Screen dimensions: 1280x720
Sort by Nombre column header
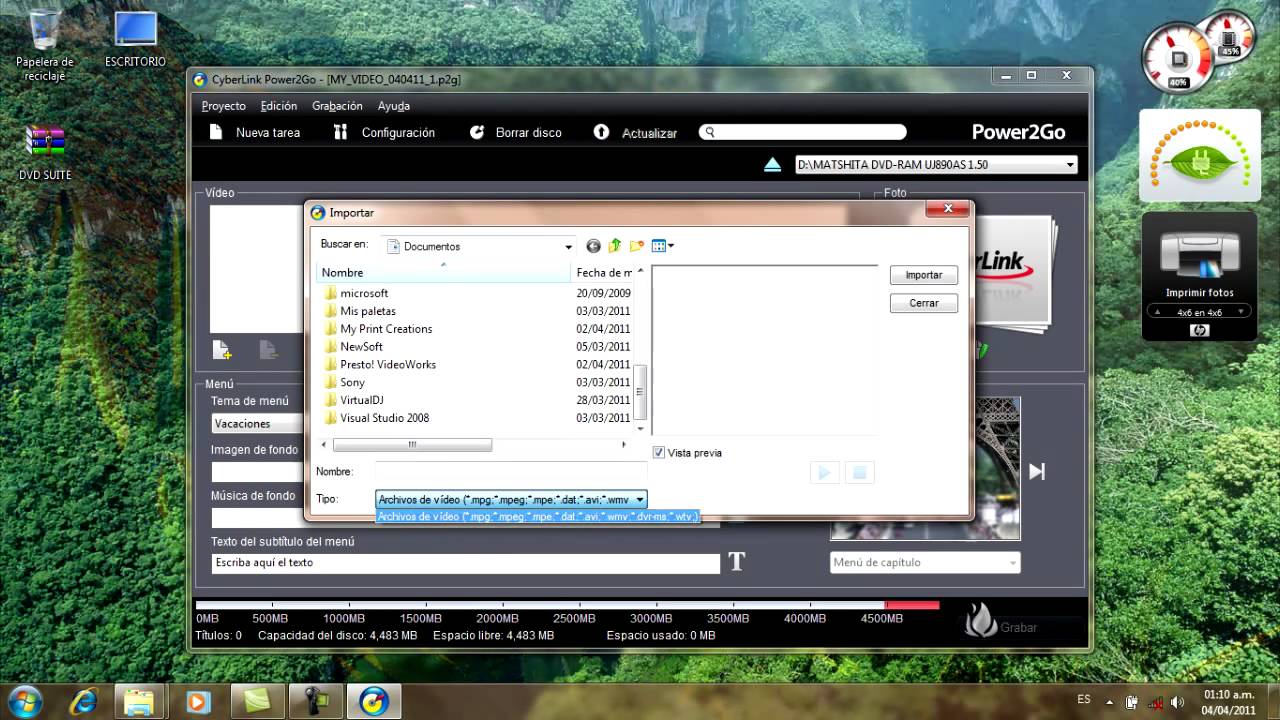click(444, 272)
